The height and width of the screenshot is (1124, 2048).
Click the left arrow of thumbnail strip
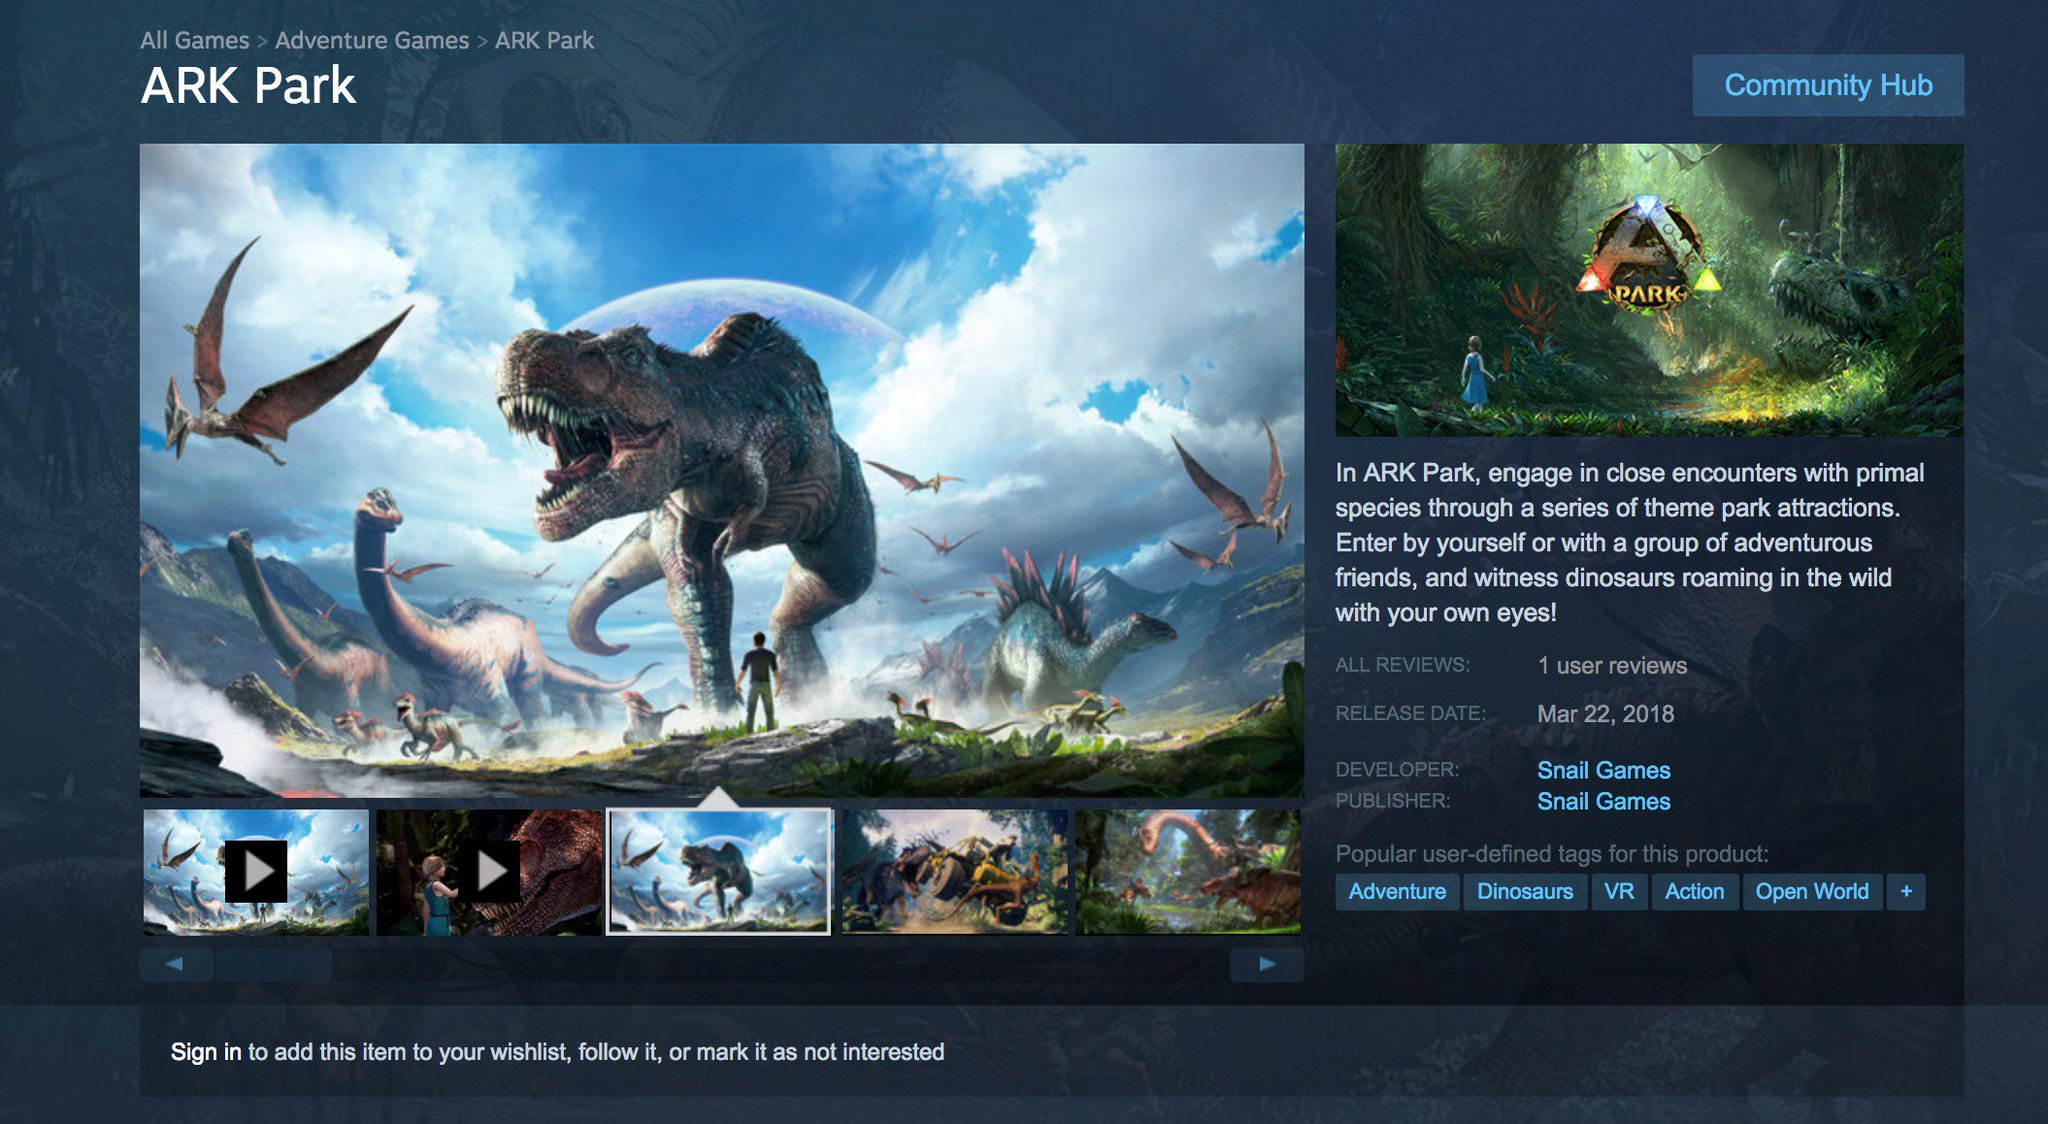click(176, 964)
